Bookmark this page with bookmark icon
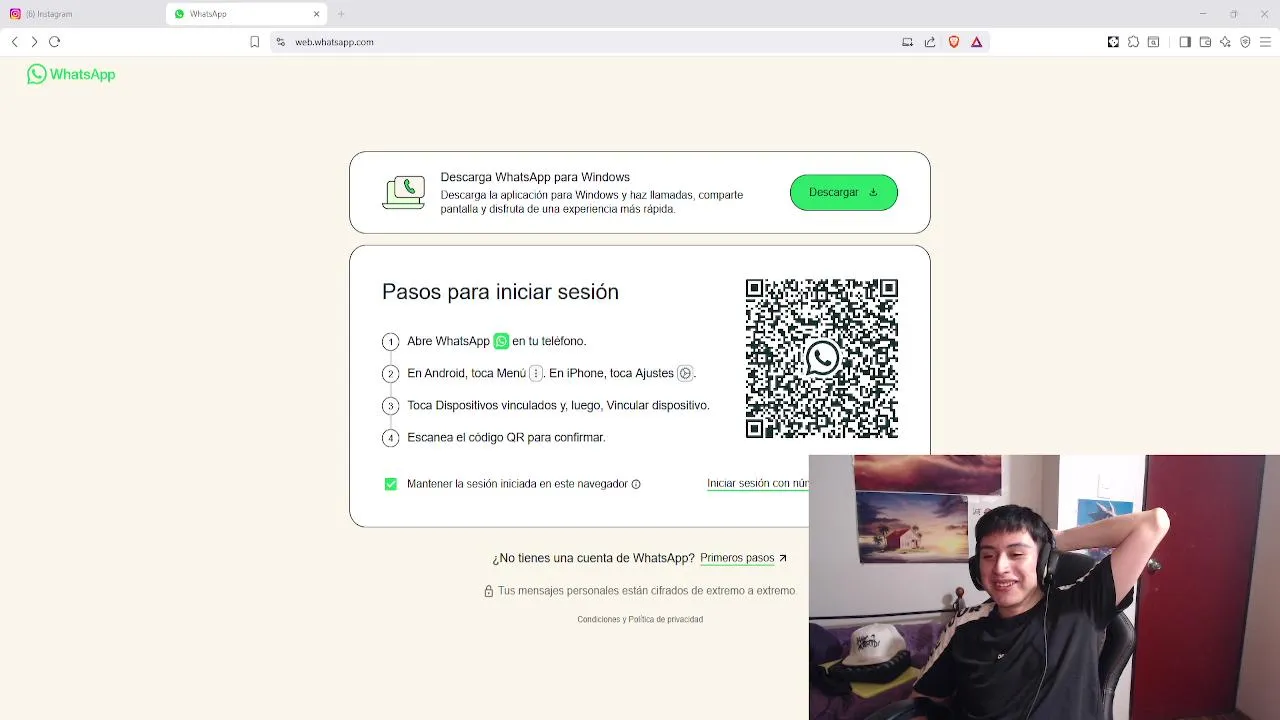The width and height of the screenshot is (1280, 720). pos(254,42)
